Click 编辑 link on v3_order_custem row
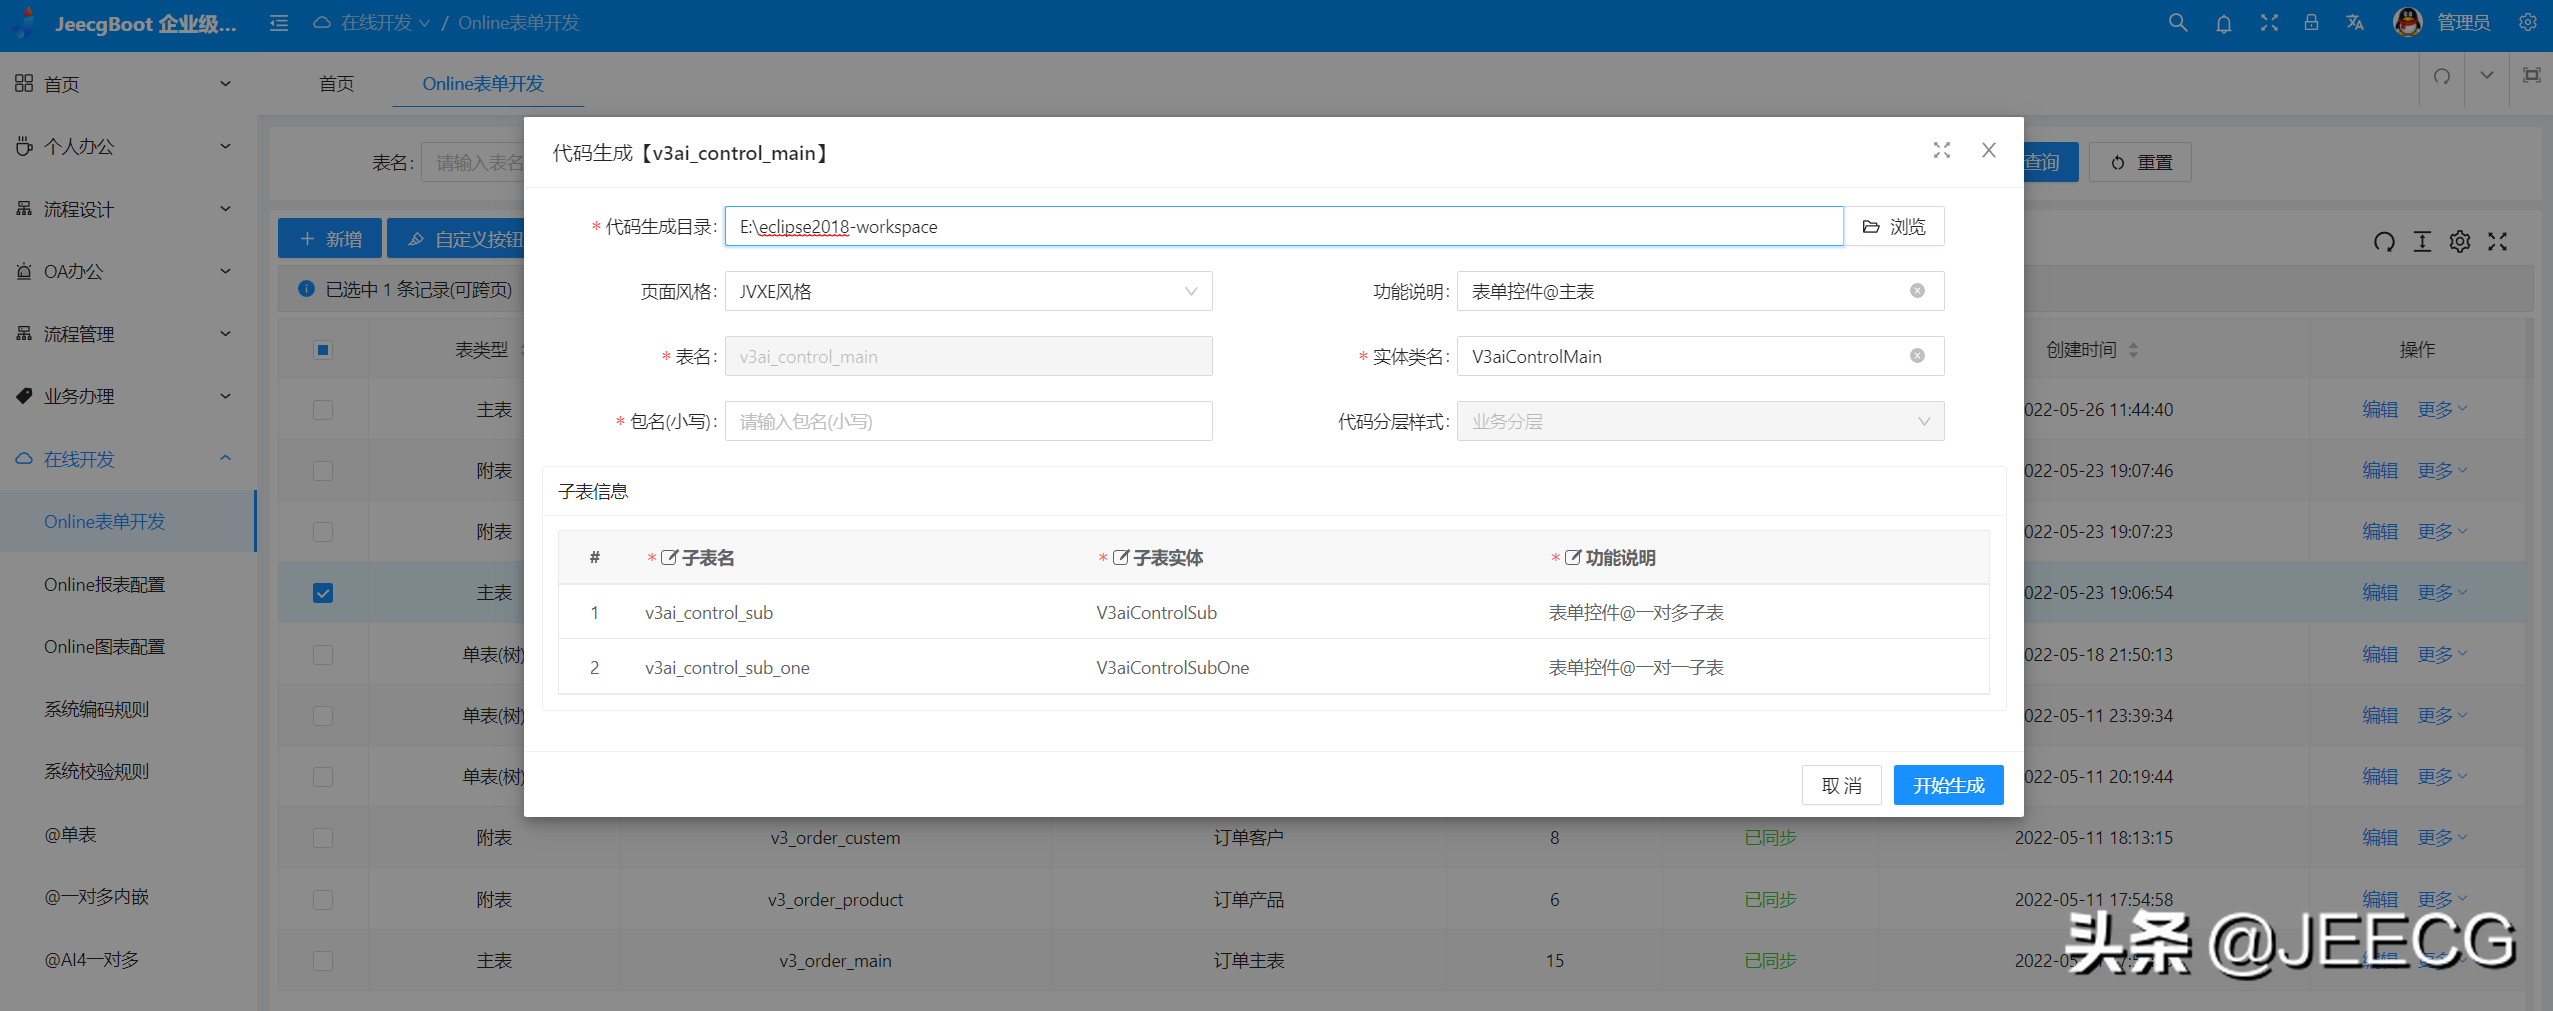The width and height of the screenshot is (2553, 1011). coord(2379,837)
